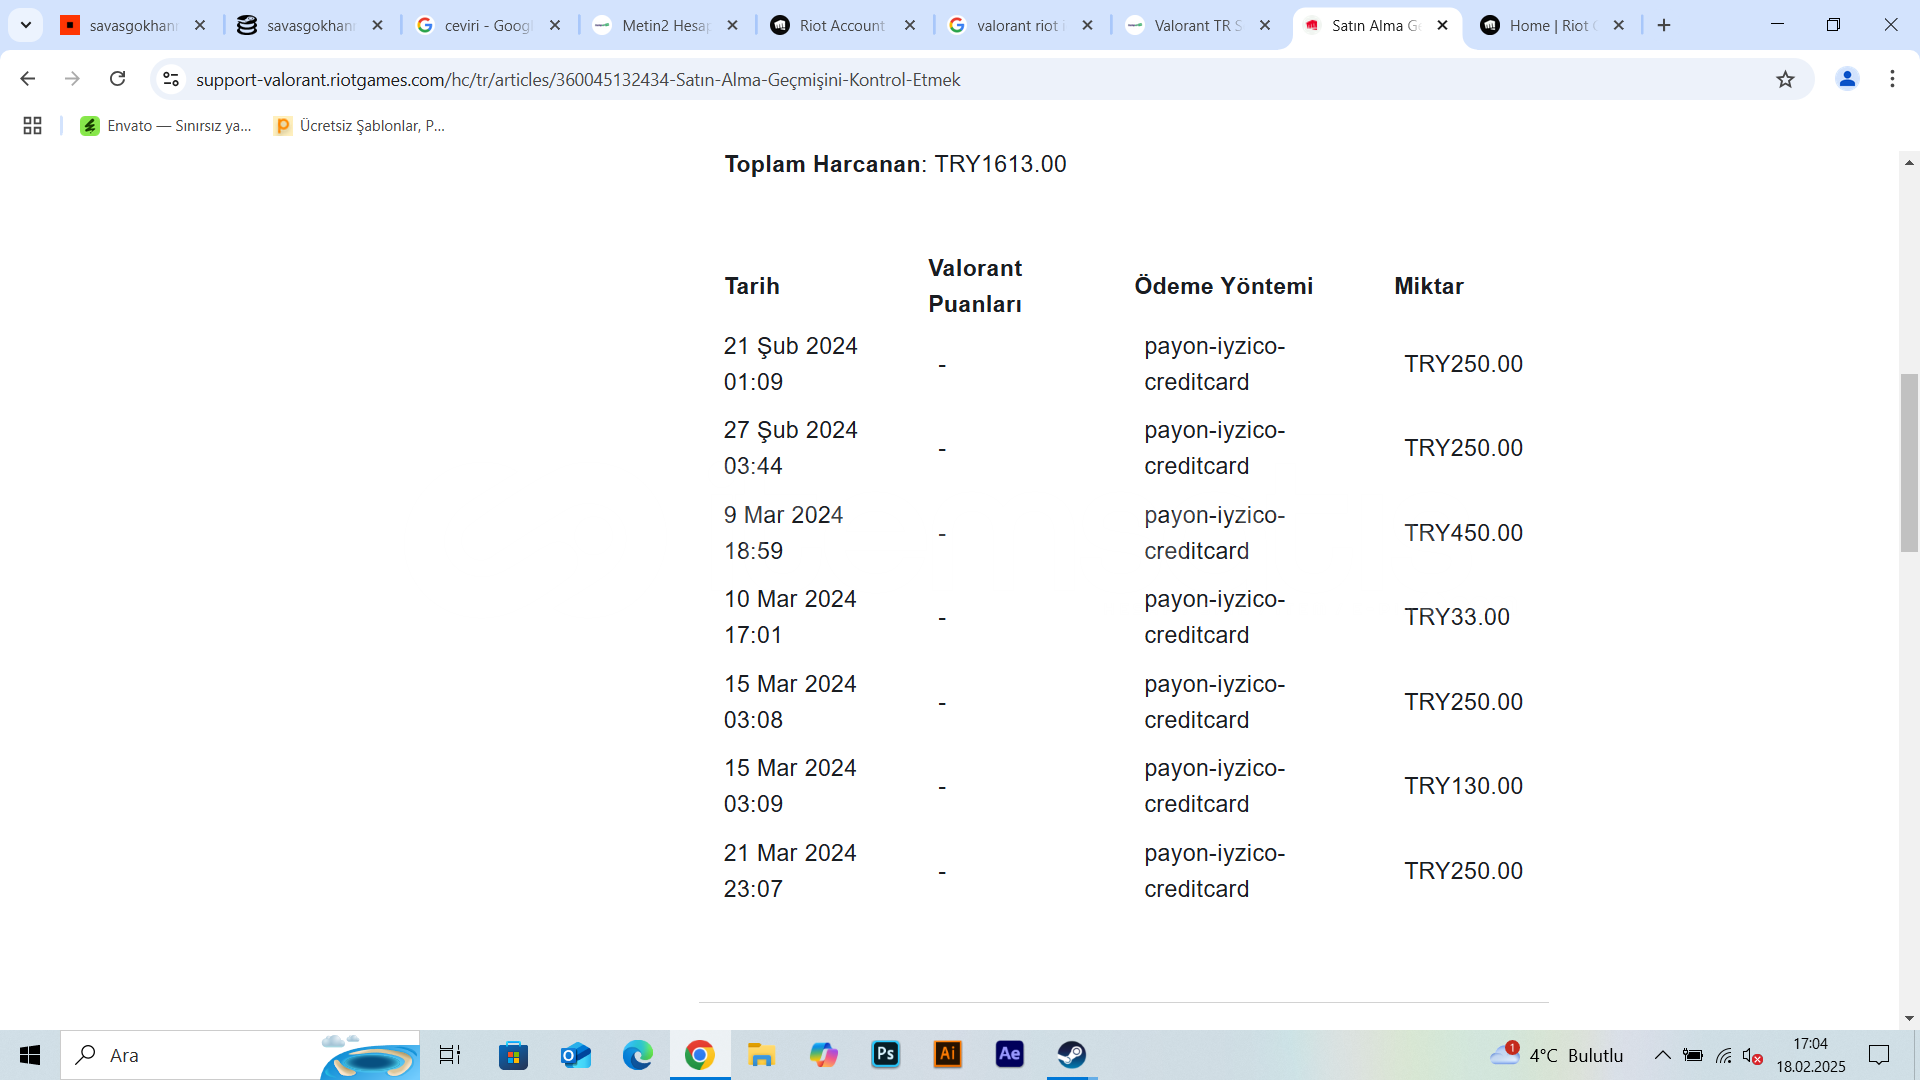Launch After Effects from the taskbar

pos(1009,1054)
